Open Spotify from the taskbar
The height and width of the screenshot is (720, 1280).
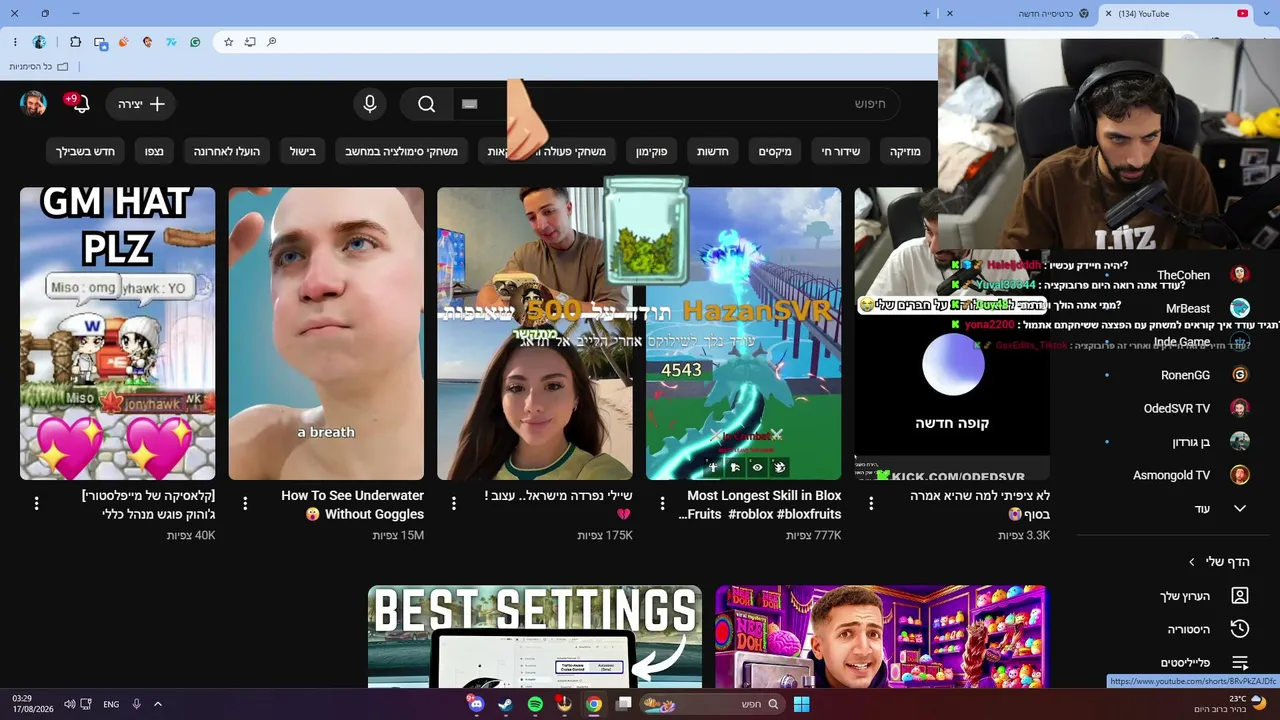[535, 704]
